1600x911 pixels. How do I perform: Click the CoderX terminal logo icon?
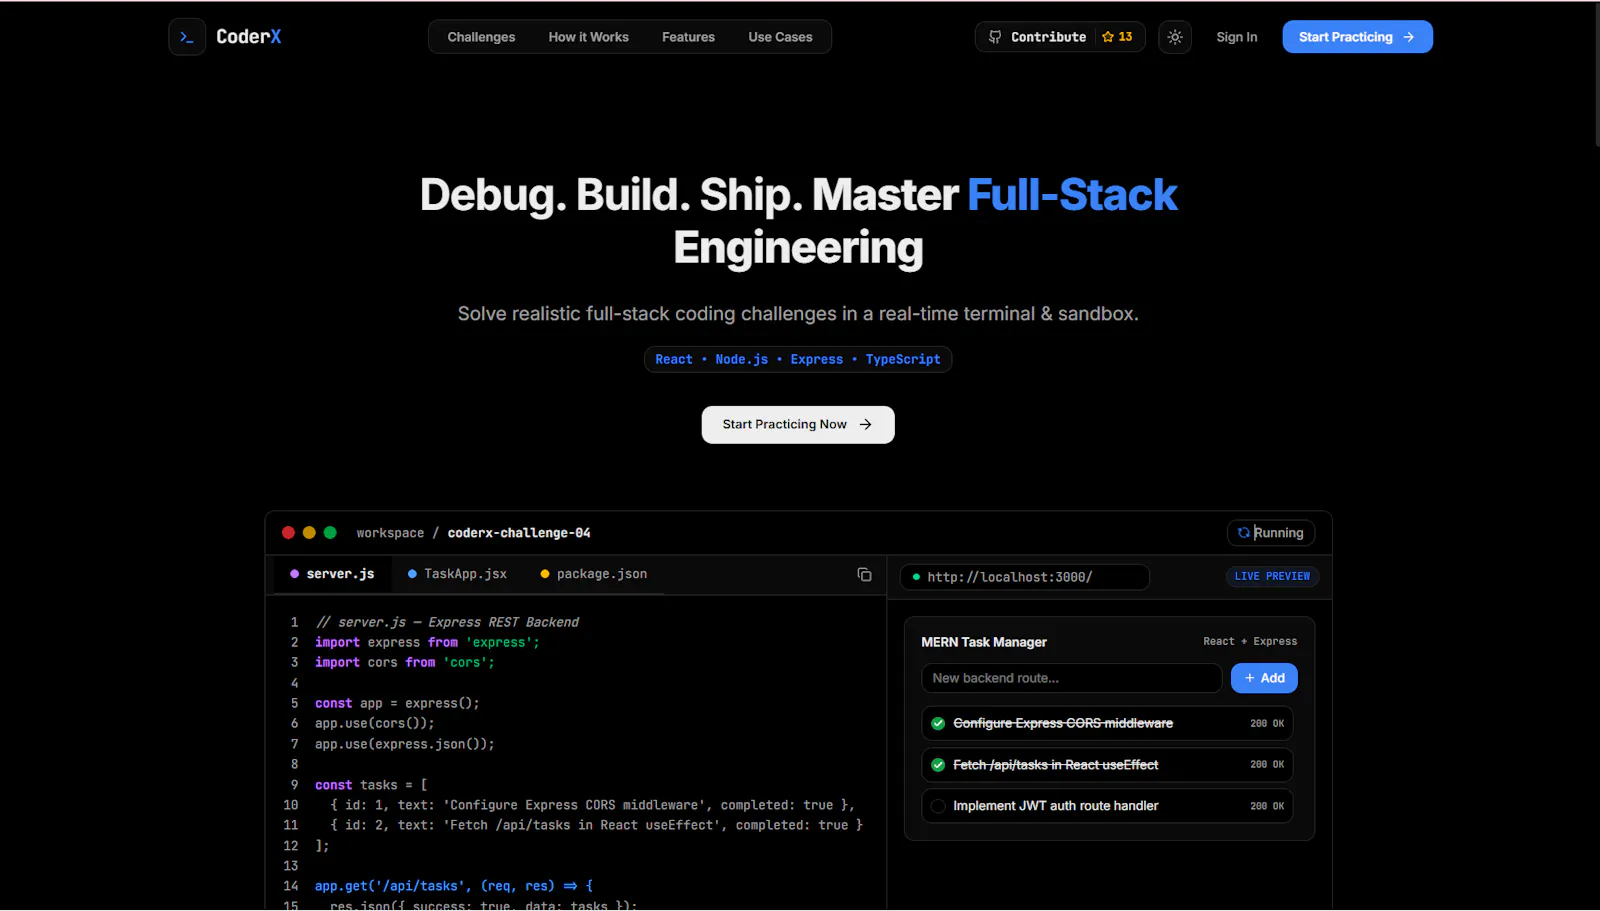187,37
